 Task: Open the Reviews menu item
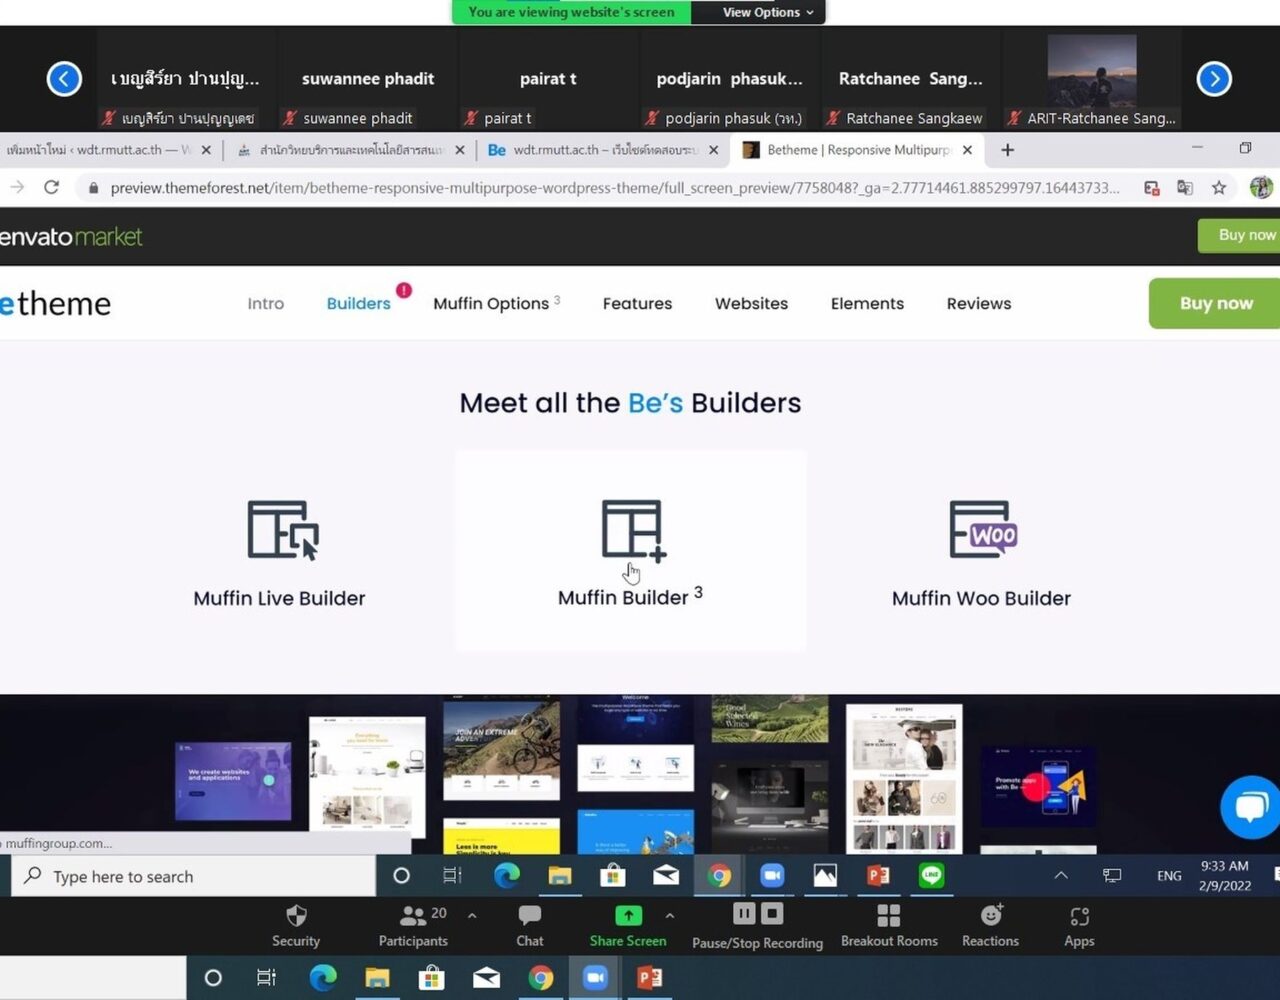pos(979,303)
